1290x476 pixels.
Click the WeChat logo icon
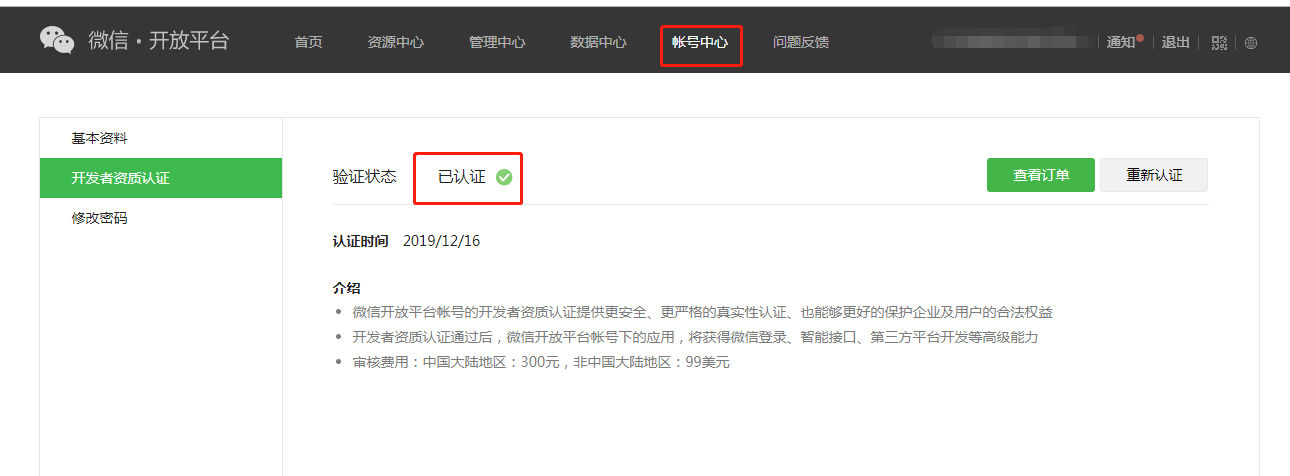click(x=57, y=40)
